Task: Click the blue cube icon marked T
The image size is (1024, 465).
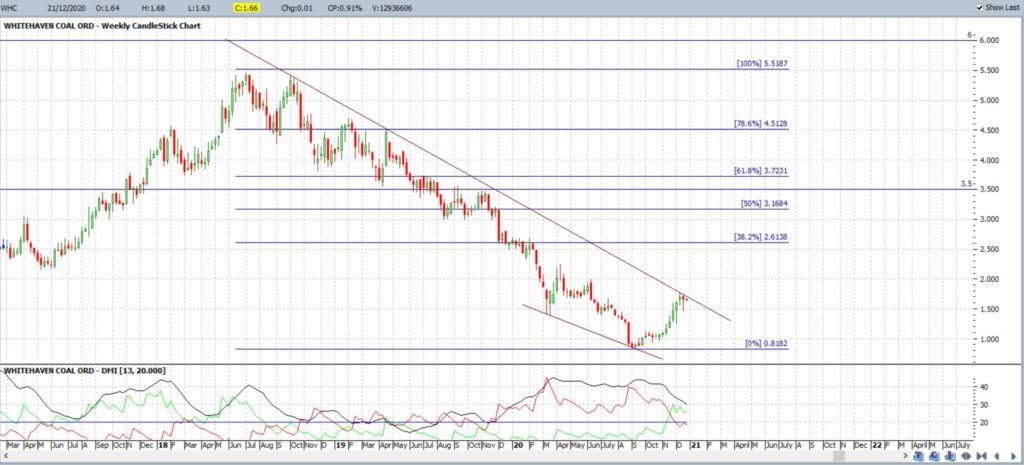Action: coord(919,456)
